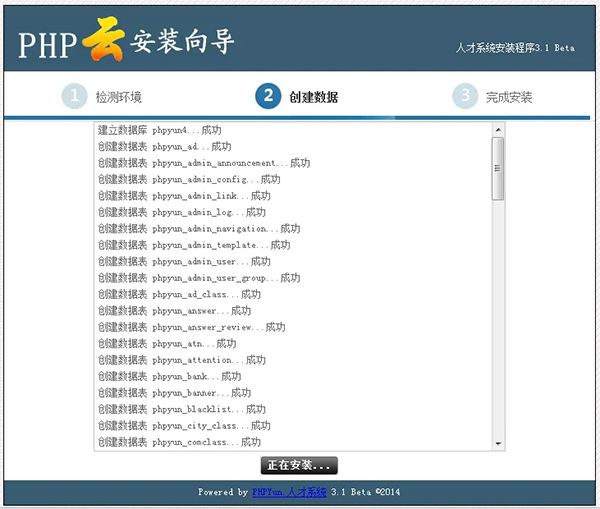The width and height of the screenshot is (600, 509).
Task: Click the 正在安装... button
Action: tap(299, 465)
